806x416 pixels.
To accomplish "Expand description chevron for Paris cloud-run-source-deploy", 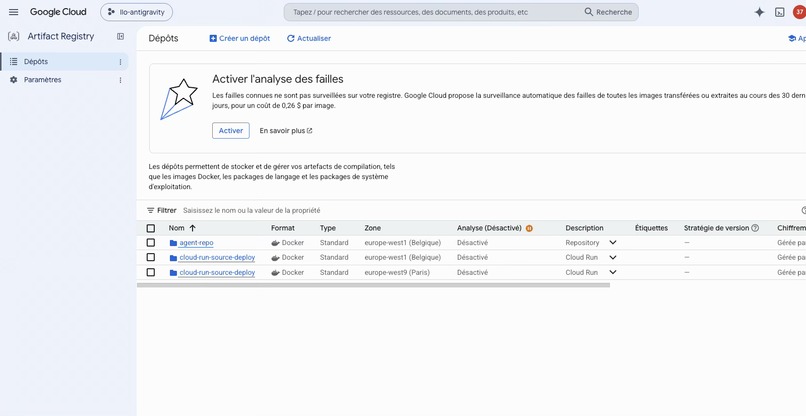I will pos(613,272).
